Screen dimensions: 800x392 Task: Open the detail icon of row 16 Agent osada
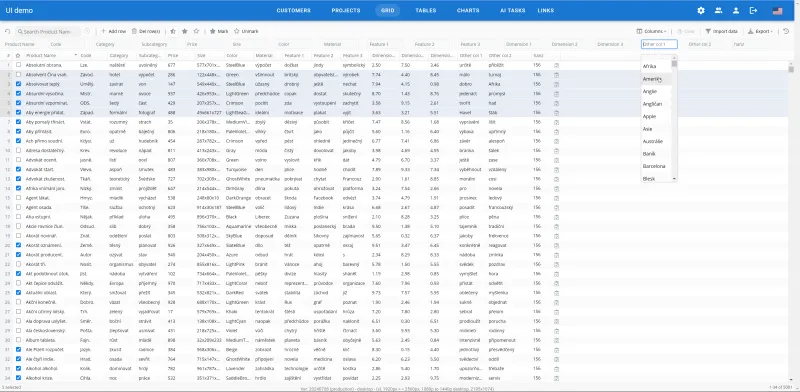(x=556, y=207)
